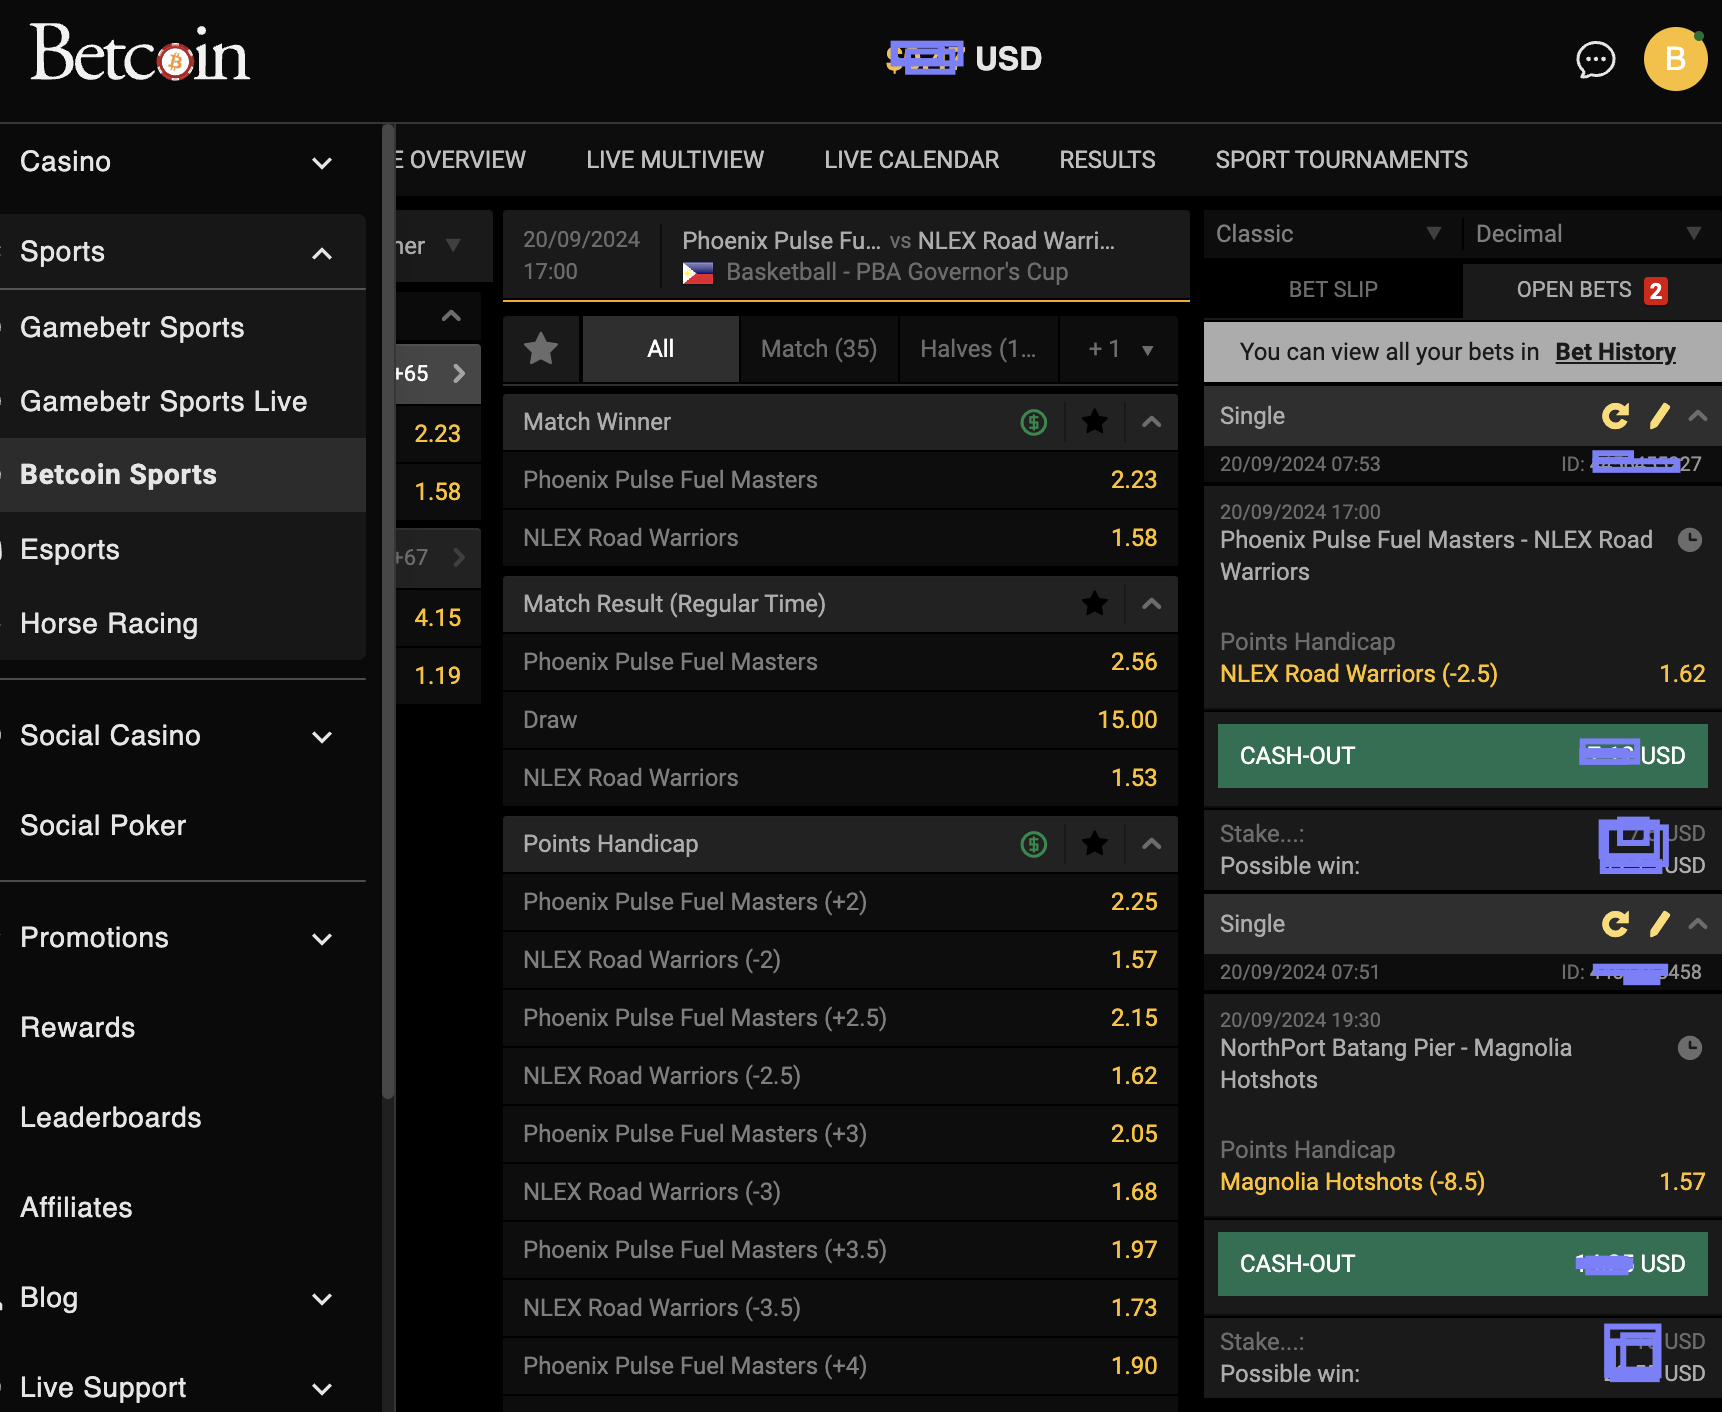Expand the Social Casino section
Viewport: 1722px width, 1412px height.
pos(322,737)
